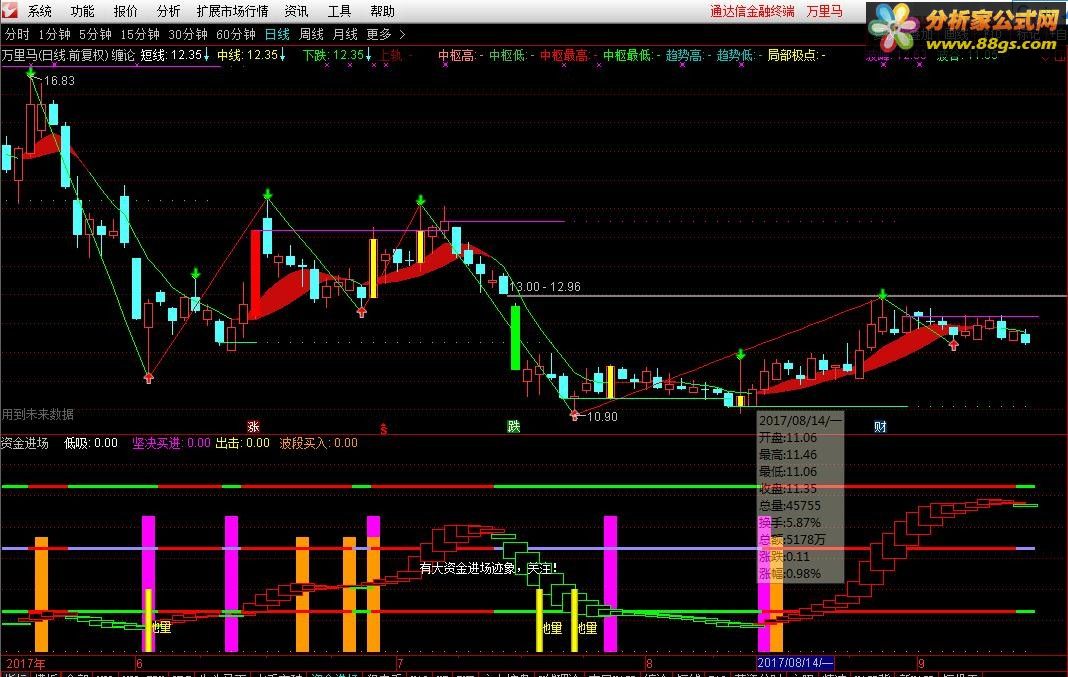Switch to the 5分钟 period tab

tap(95, 34)
